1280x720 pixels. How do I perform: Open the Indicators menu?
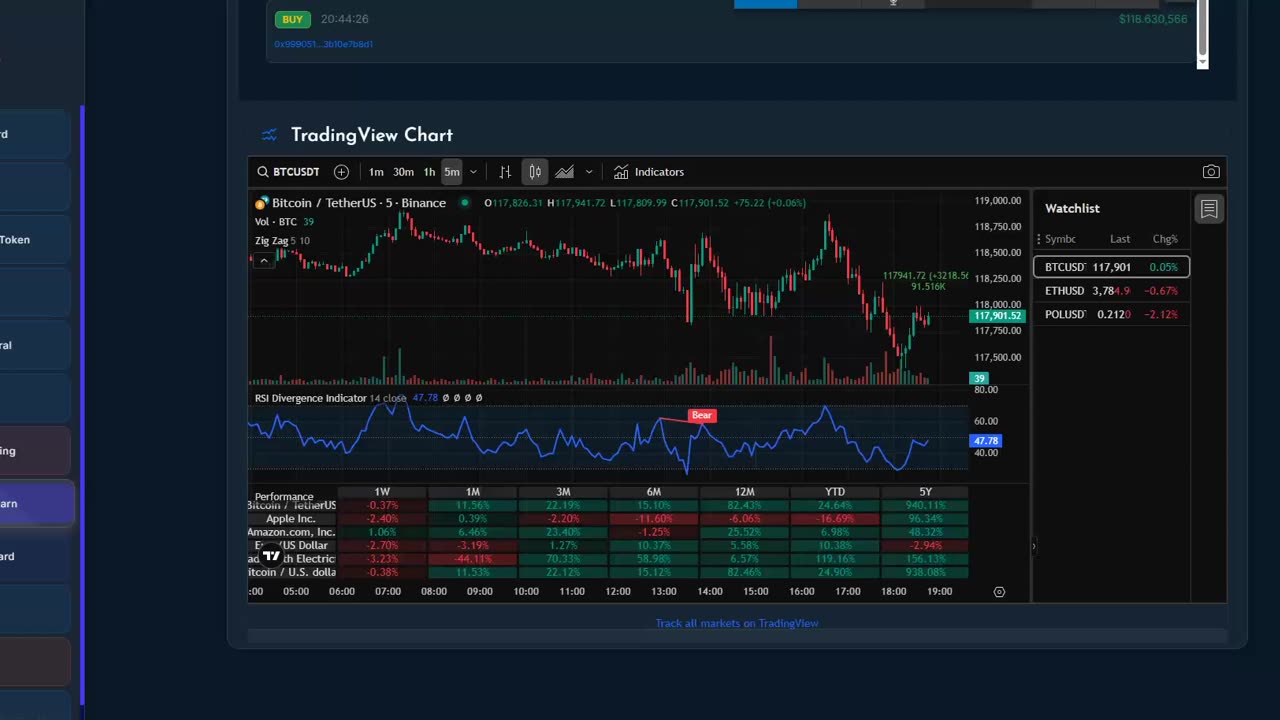tap(649, 172)
